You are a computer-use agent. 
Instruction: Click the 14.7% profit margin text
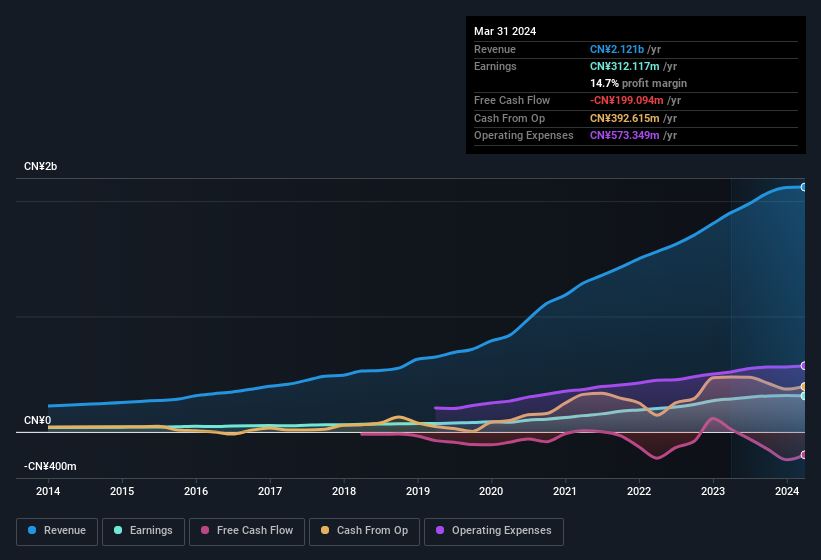[x=638, y=83]
